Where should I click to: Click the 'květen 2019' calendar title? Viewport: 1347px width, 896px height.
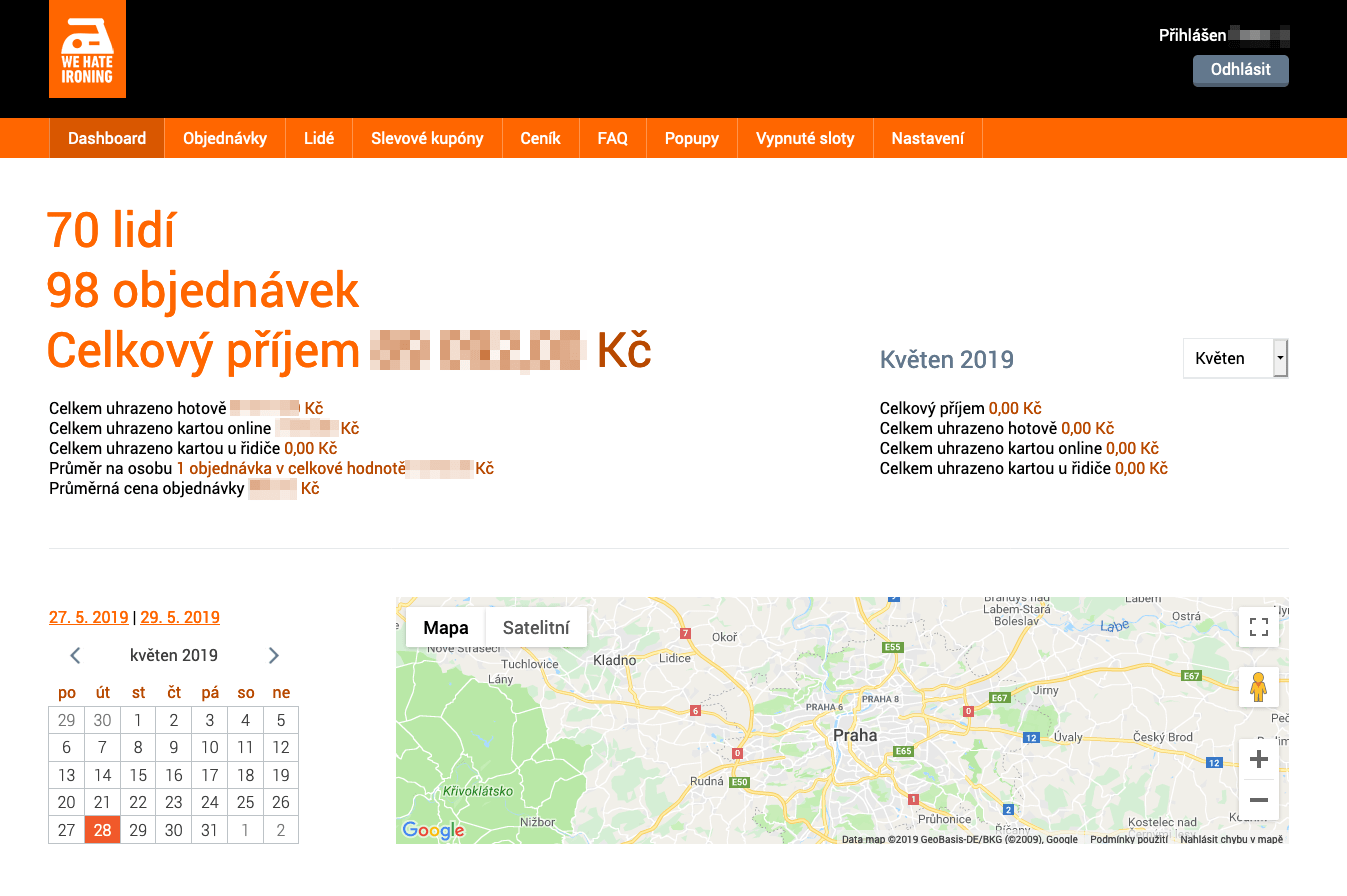tap(174, 656)
